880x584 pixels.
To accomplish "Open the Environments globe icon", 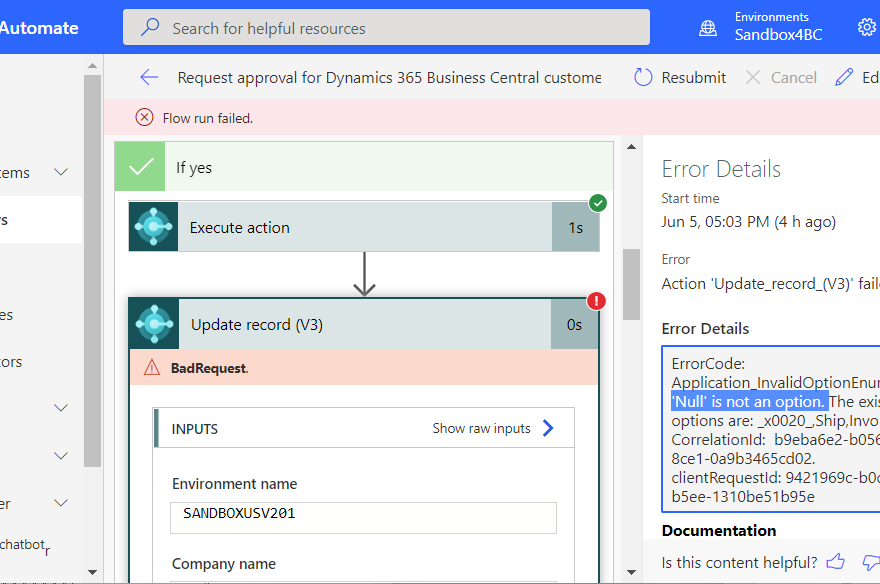I will 708,27.
